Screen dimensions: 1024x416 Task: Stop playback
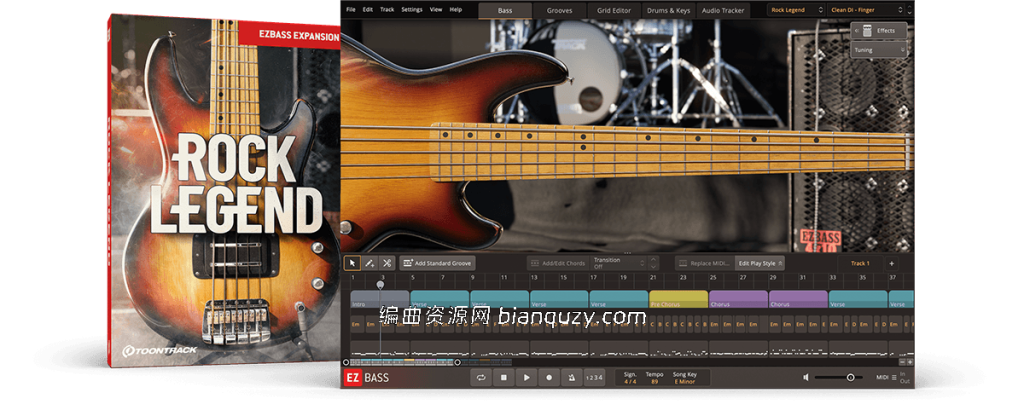504,377
